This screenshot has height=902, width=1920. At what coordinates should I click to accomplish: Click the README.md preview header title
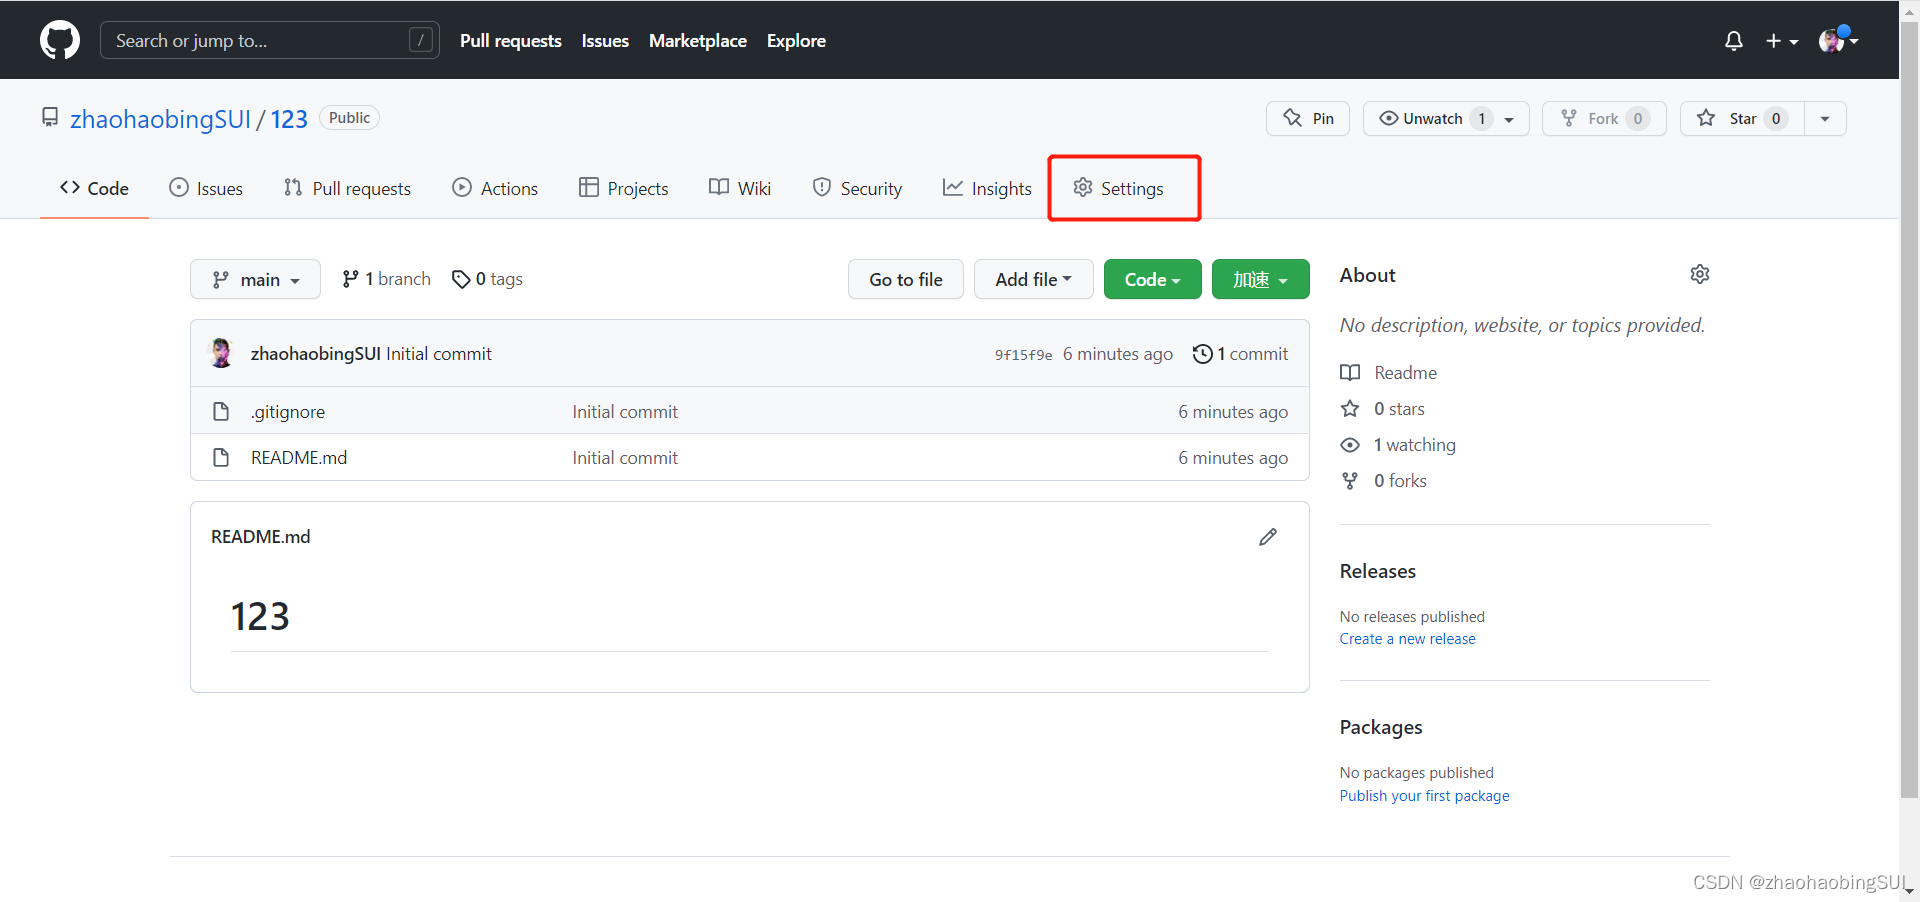(261, 537)
